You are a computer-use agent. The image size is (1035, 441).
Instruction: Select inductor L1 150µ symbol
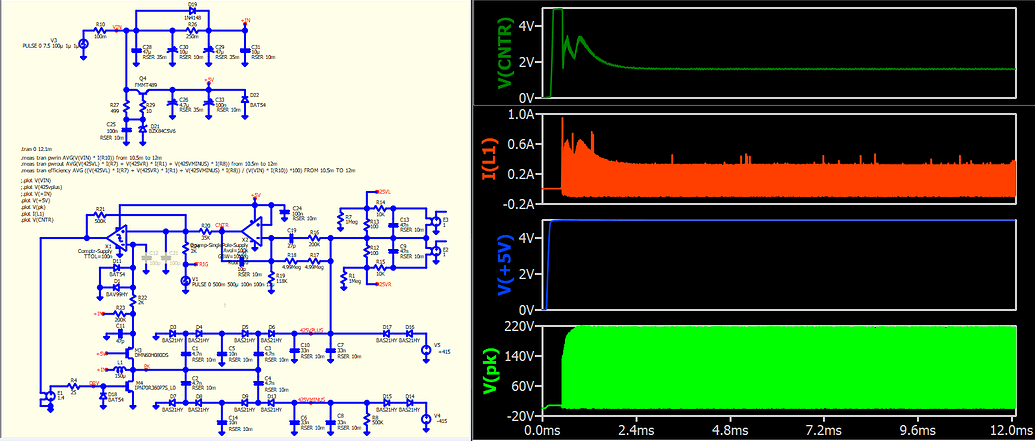(x=119, y=370)
